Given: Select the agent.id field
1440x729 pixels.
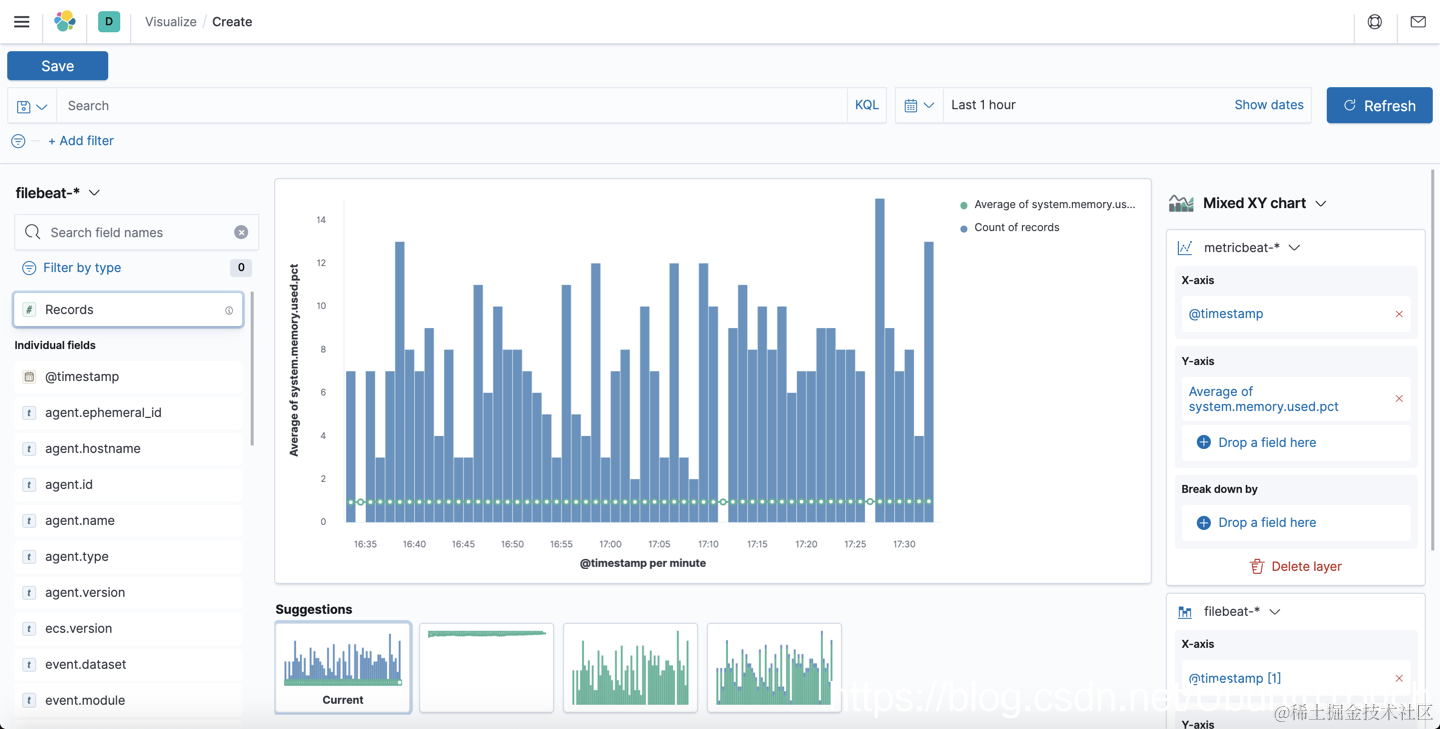Looking at the screenshot, I should 128,485.
